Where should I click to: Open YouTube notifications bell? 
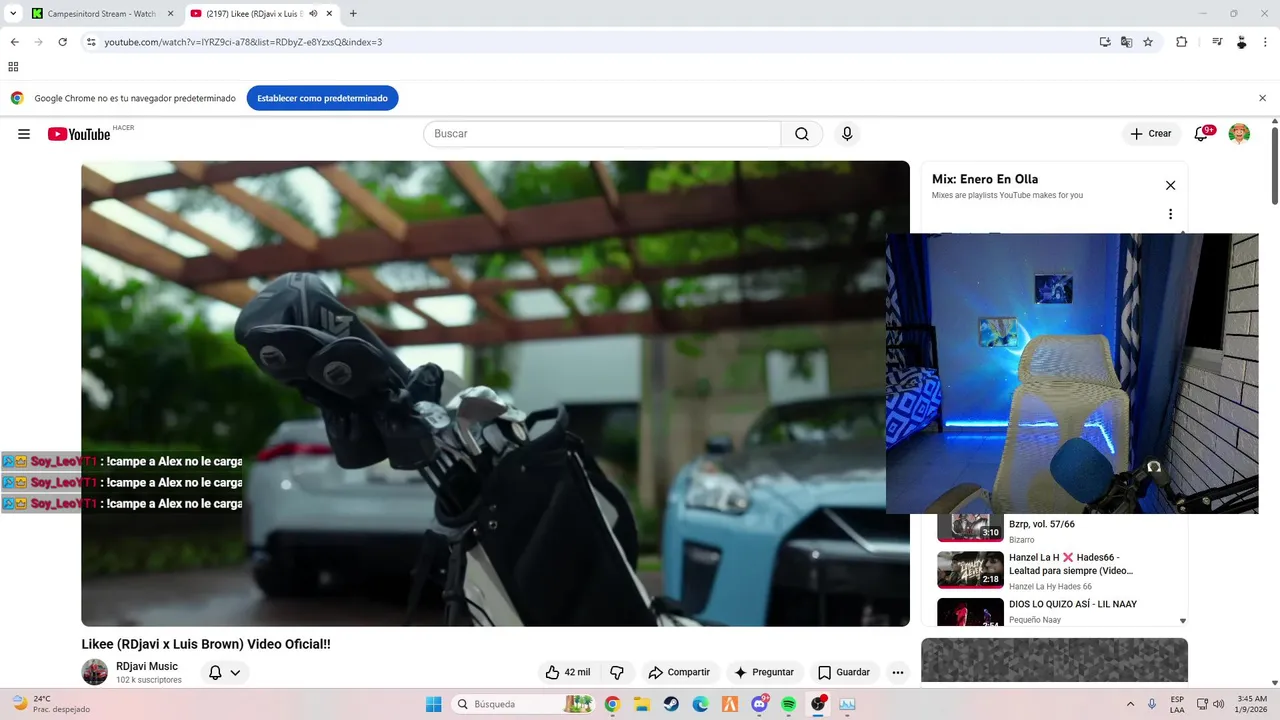[1201, 134]
